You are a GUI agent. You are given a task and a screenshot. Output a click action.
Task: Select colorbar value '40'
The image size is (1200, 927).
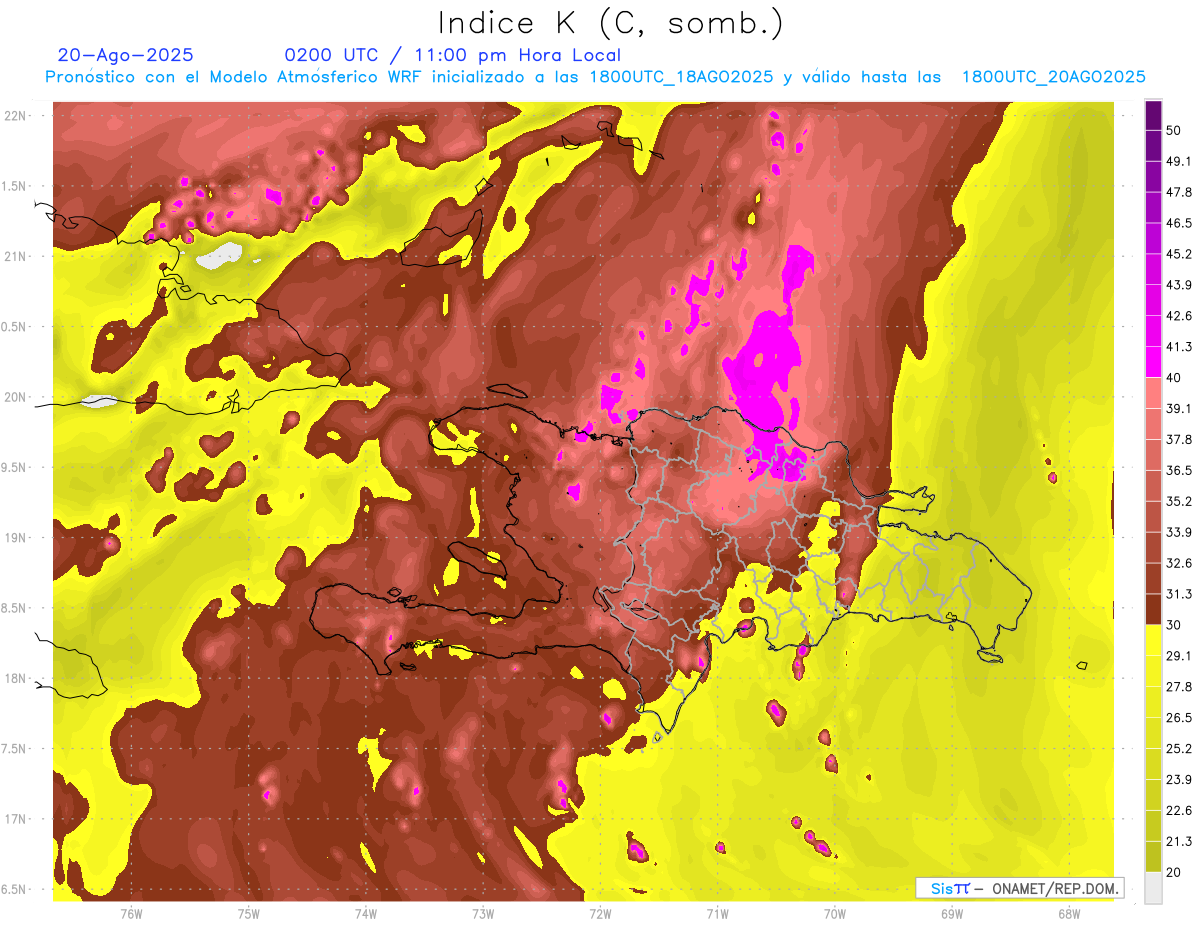(x=1175, y=377)
